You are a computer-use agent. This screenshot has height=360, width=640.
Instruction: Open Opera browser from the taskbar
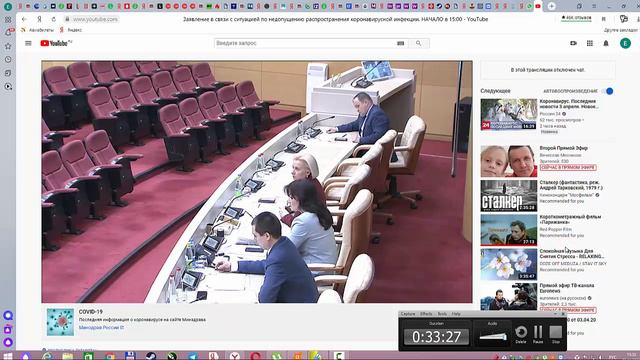click(255, 356)
